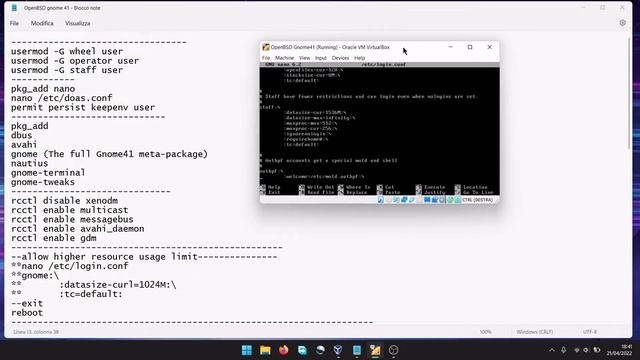
Task: Open the VirtualBox cube icon in taskbar
Action: (x=338, y=350)
